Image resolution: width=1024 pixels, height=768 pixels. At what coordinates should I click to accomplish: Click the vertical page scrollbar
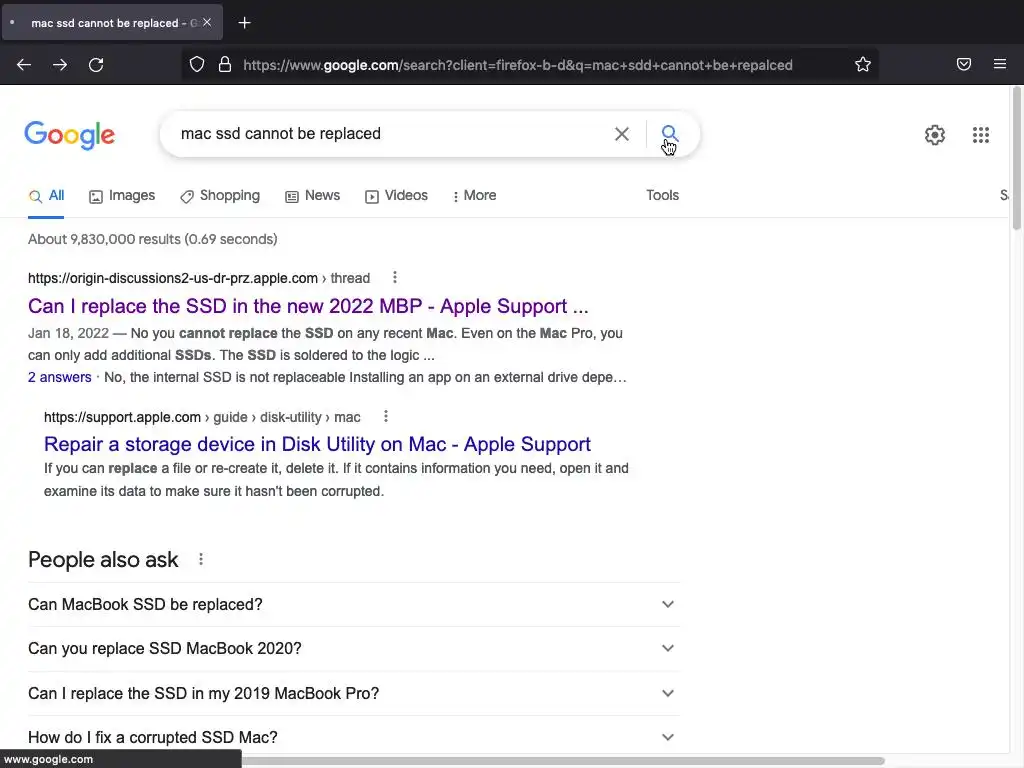[1016, 157]
